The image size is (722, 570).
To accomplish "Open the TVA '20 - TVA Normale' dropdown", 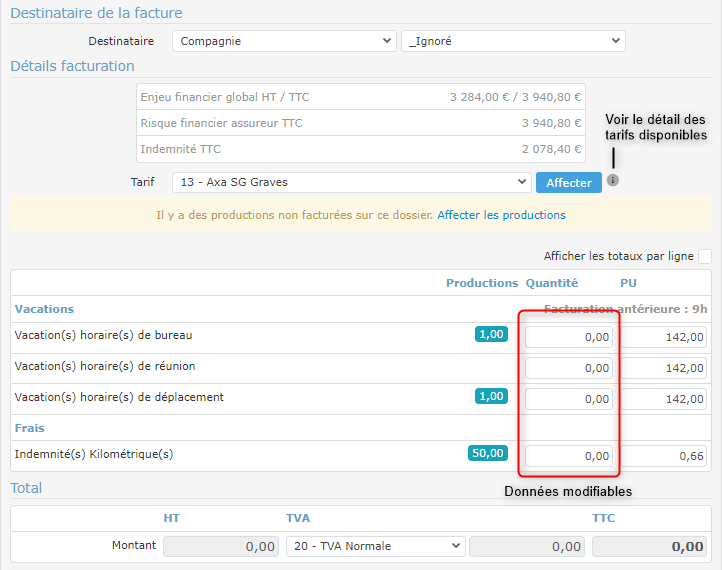I will click(x=375, y=546).
